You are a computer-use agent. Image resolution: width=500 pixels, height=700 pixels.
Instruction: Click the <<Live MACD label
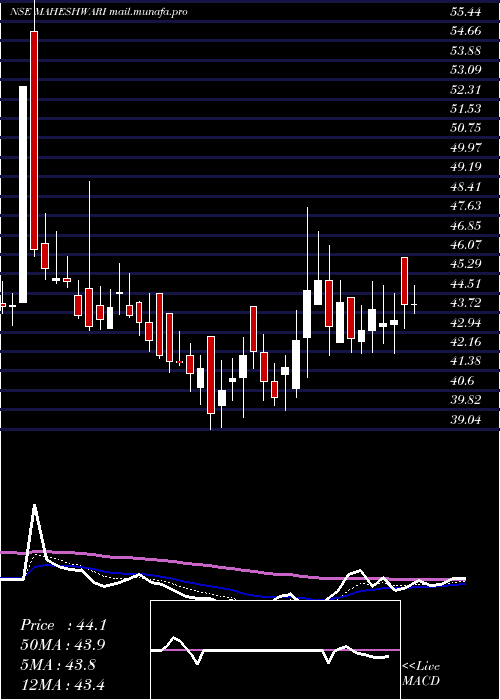point(421,674)
